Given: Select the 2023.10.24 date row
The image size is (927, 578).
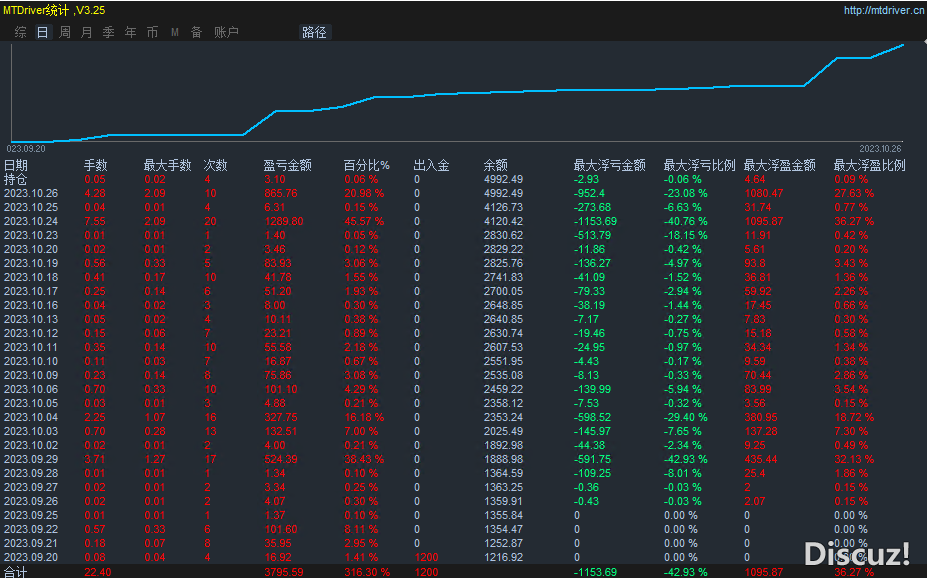Looking at the screenshot, I should coord(464,221).
